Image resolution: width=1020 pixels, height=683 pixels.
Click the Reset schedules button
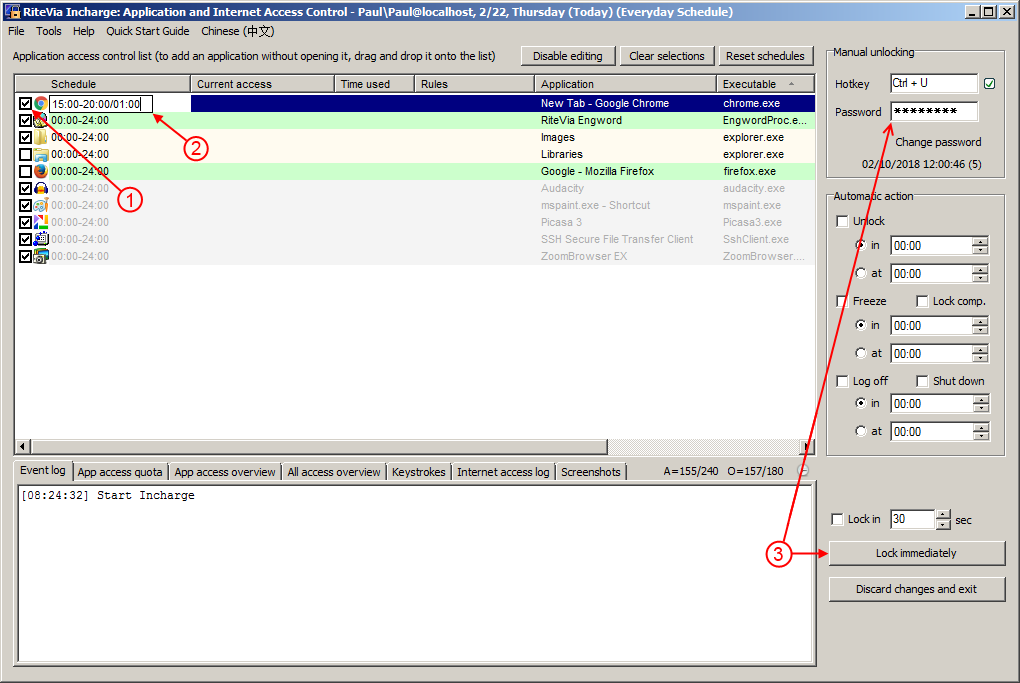(x=765, y=56)
